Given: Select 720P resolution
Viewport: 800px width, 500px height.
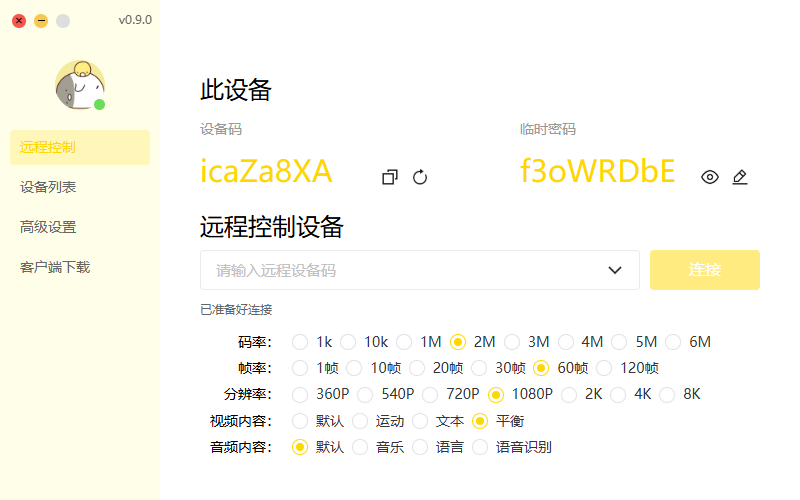Looking at the screenshot, I should [x=430, y=394].
